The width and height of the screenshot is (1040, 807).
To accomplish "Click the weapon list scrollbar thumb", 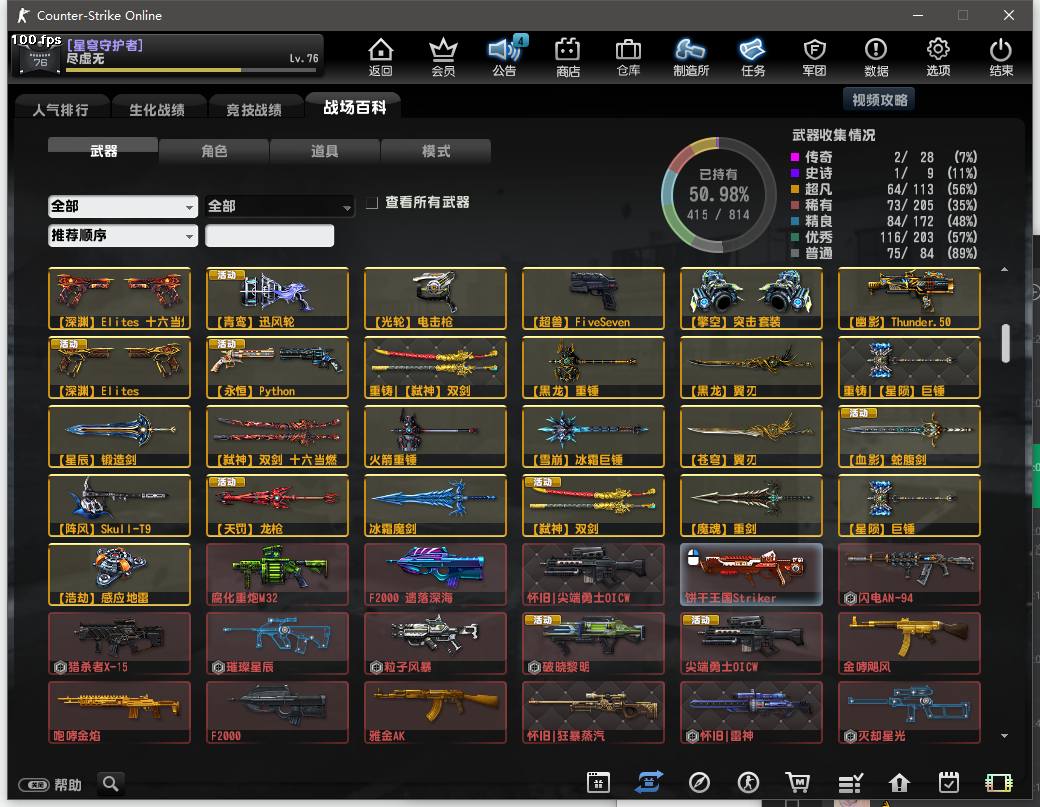I will click(x=1006, y=343).
